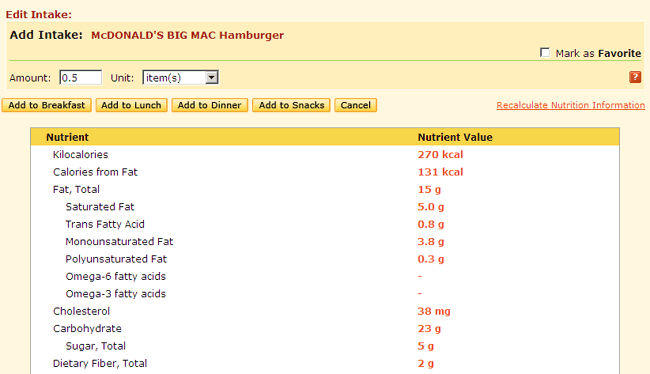
Task: Click the 0.3 g value
Action: 431,259
